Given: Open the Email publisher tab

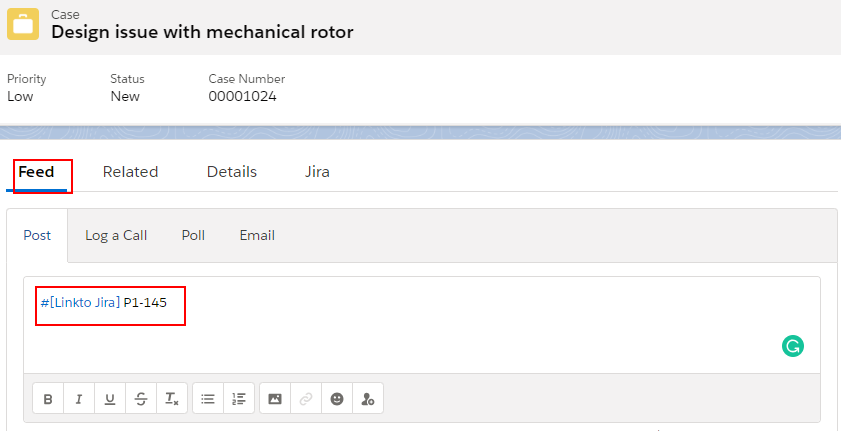Looking at the screenshot, I should pos(257,235).
